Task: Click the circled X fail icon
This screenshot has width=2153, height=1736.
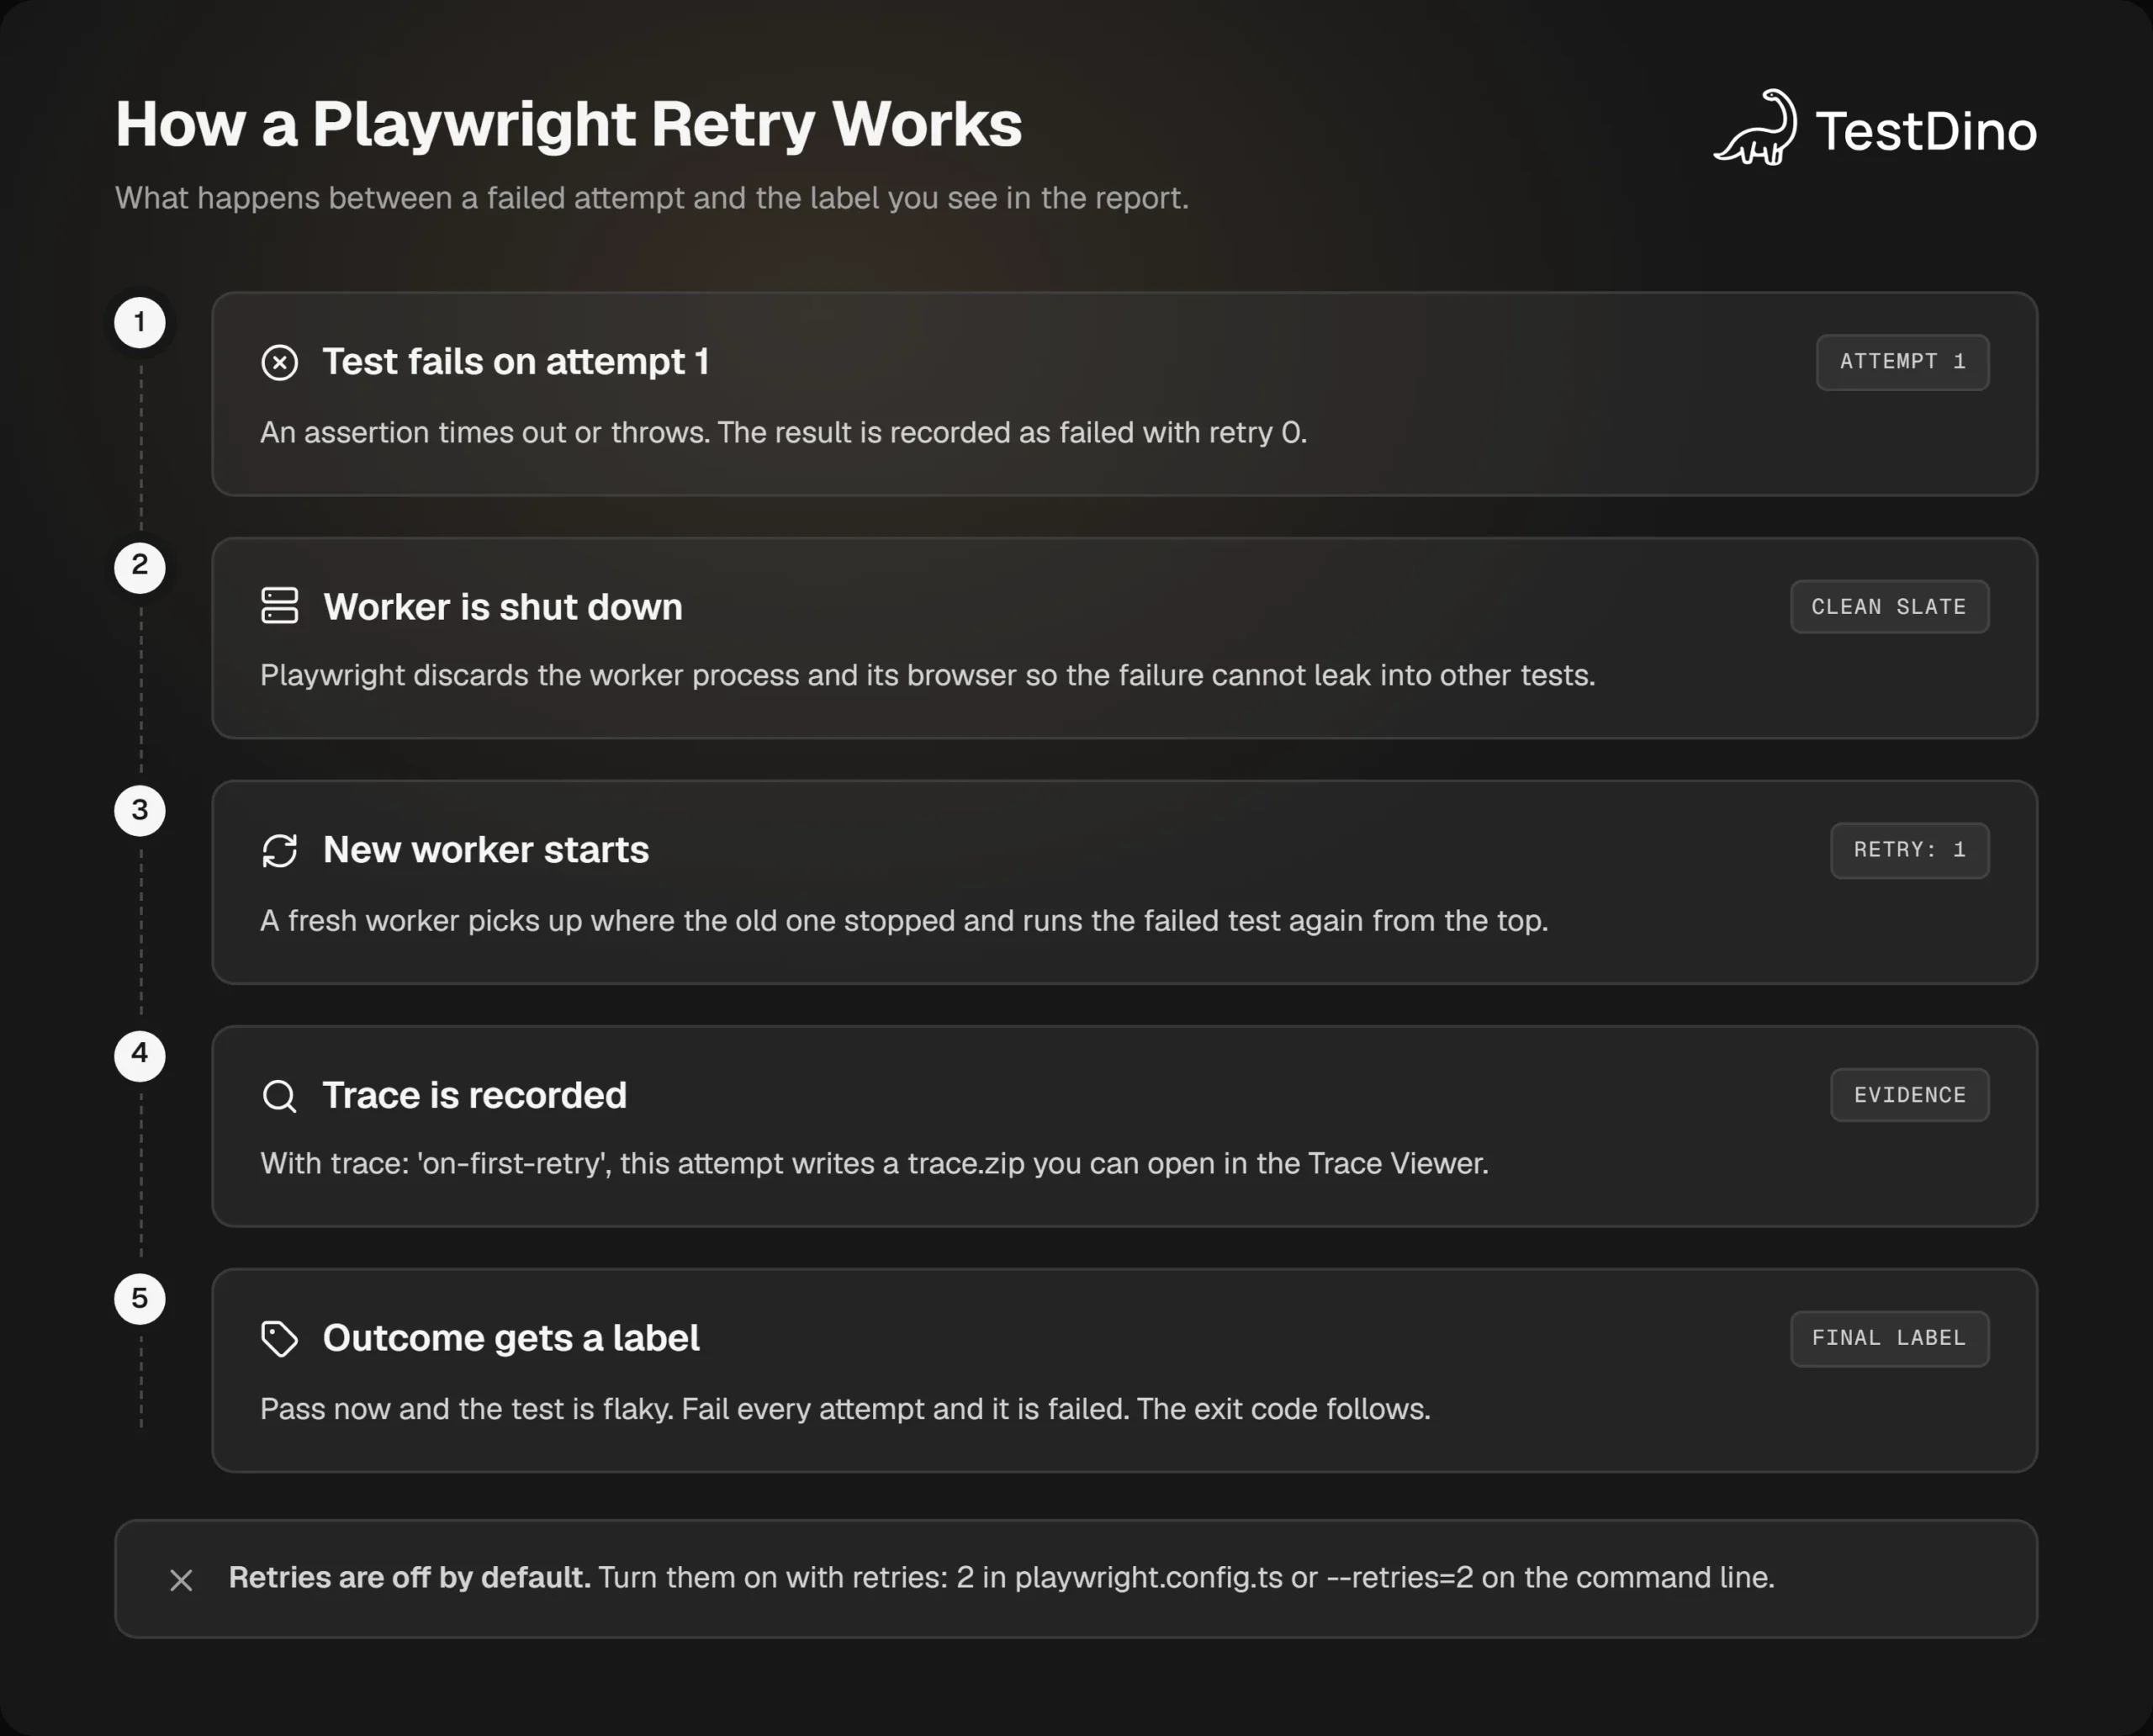Action: pos(280,362)
